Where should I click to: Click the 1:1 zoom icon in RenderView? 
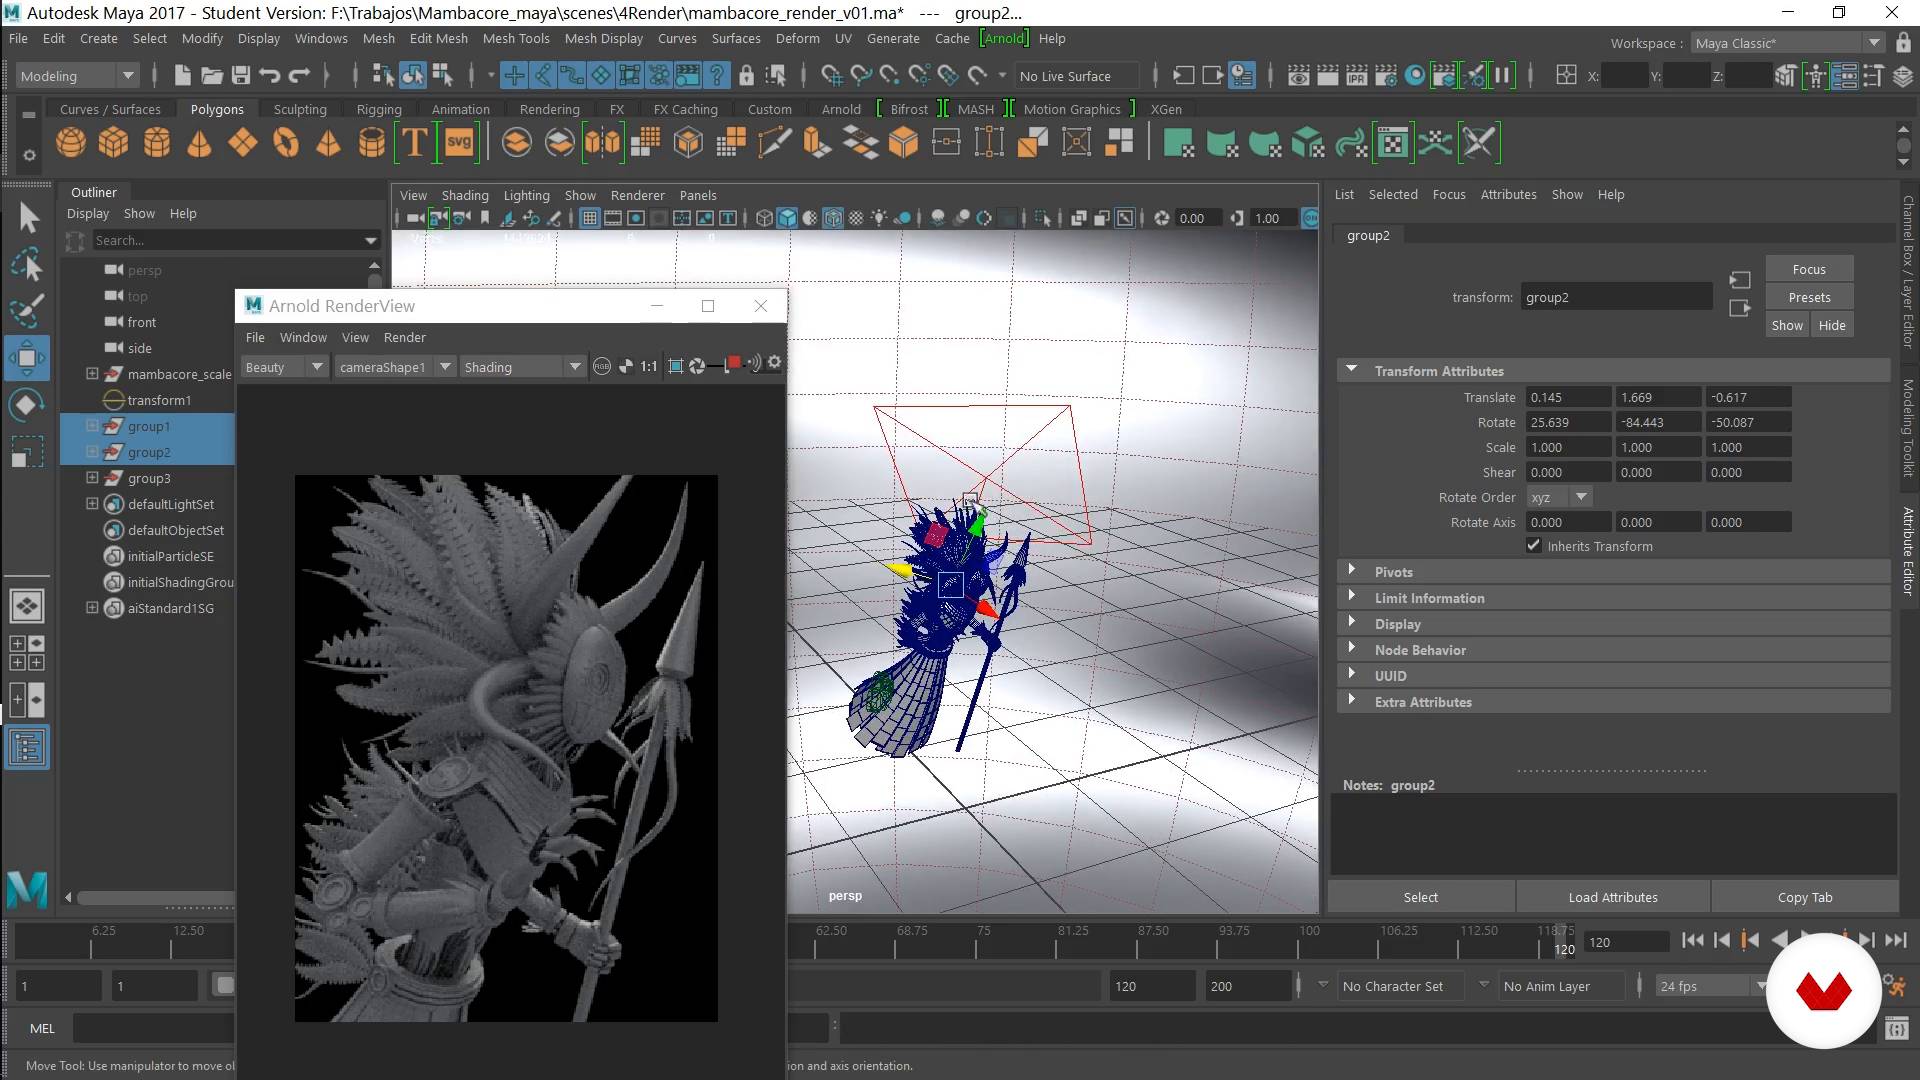point(649,366)
